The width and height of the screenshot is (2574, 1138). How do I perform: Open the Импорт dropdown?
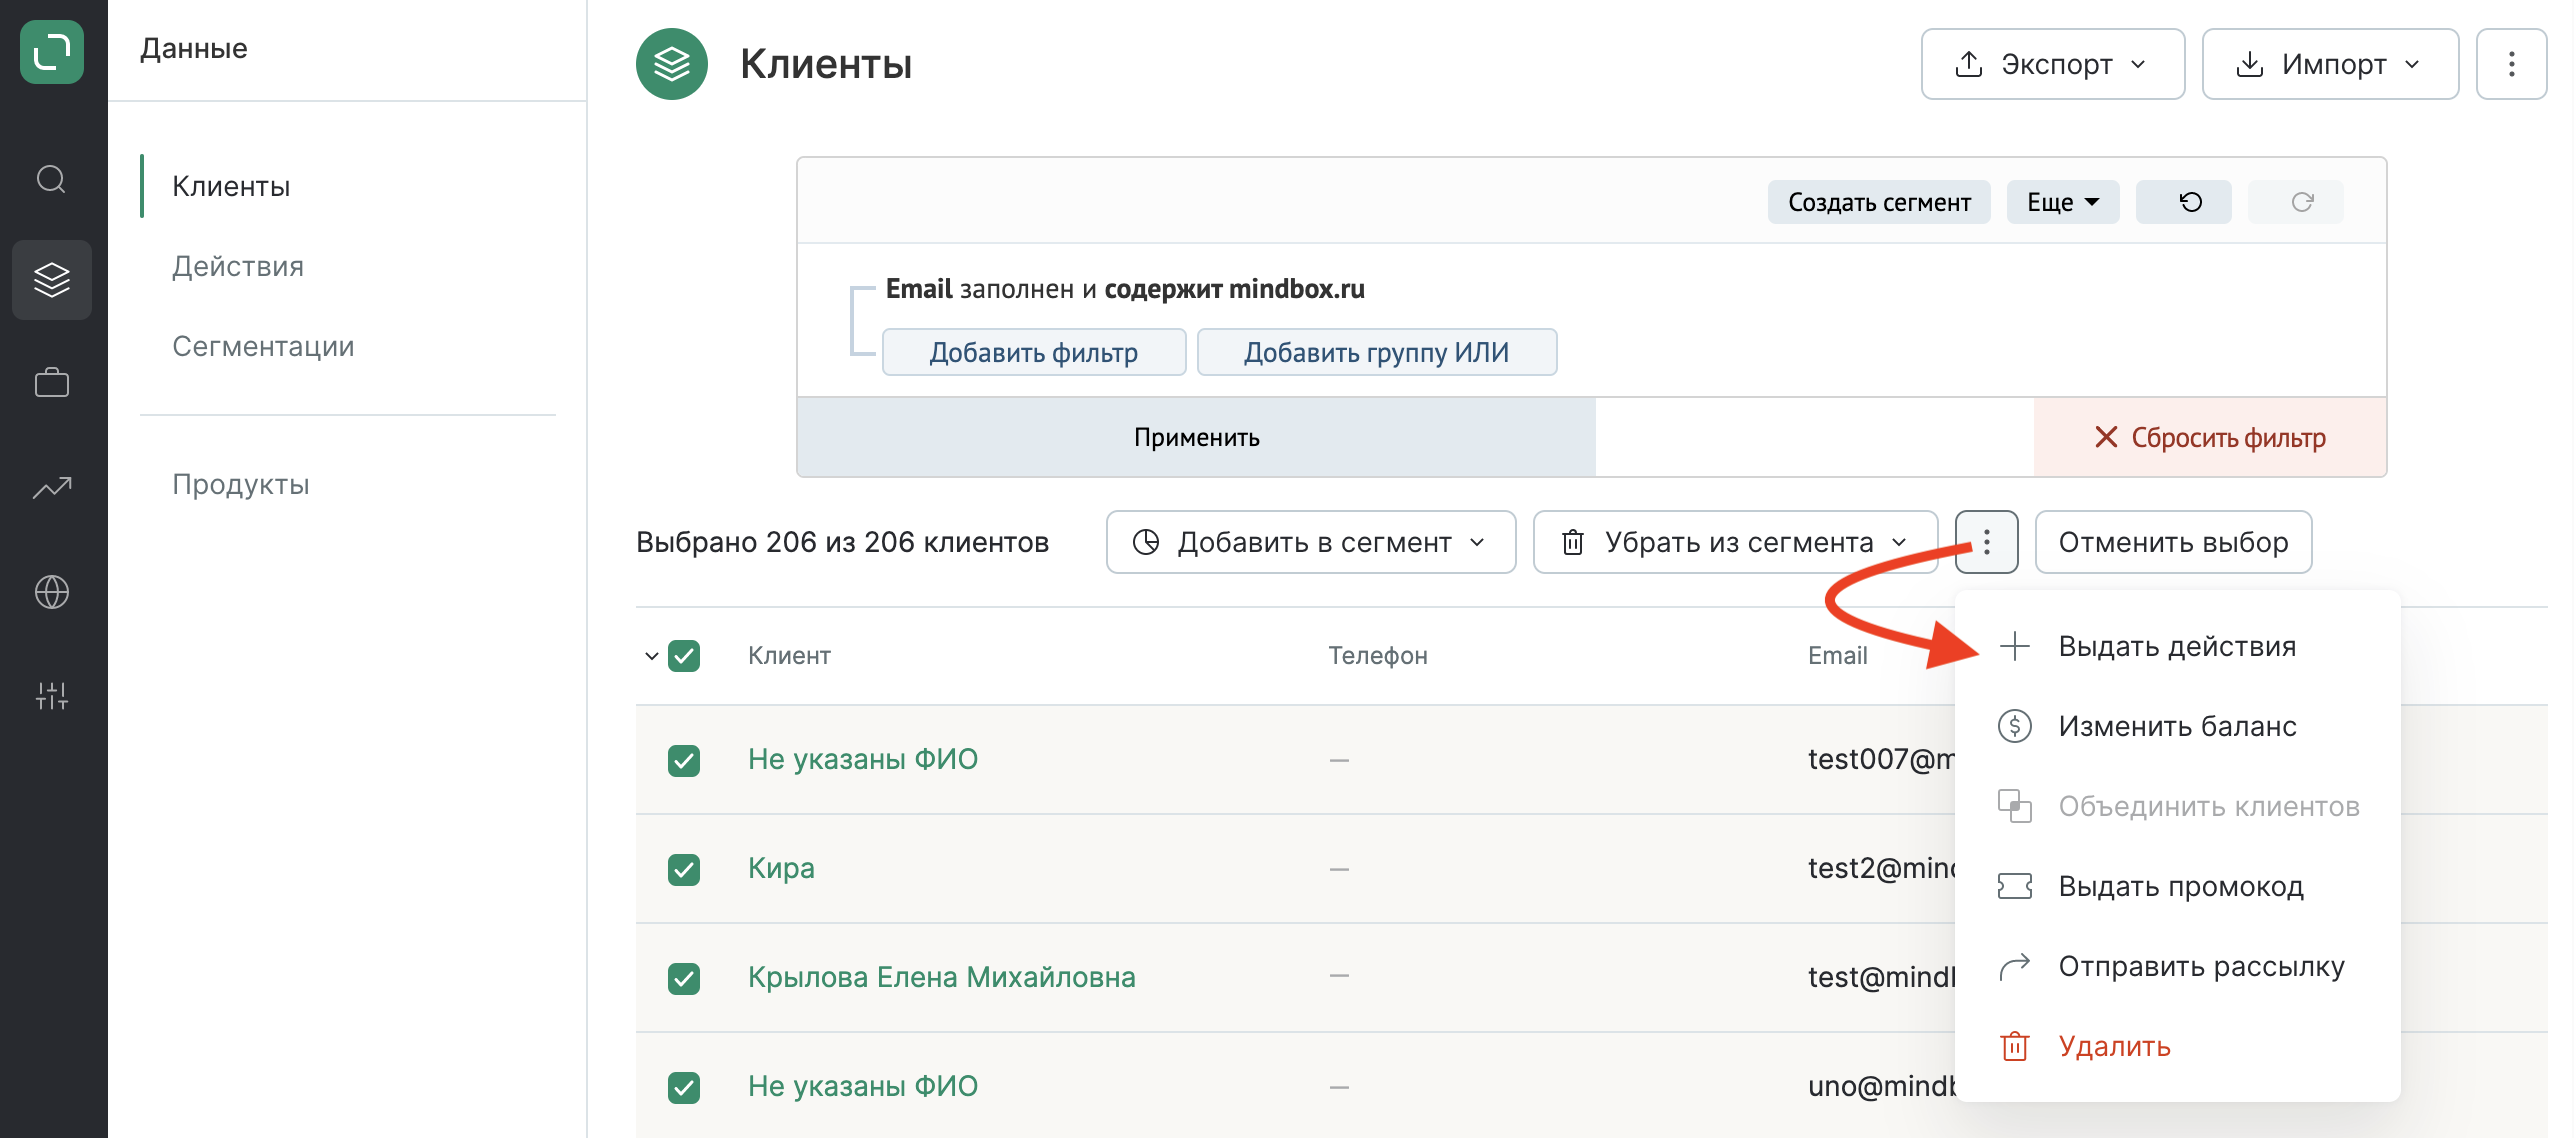point(2330,64)
